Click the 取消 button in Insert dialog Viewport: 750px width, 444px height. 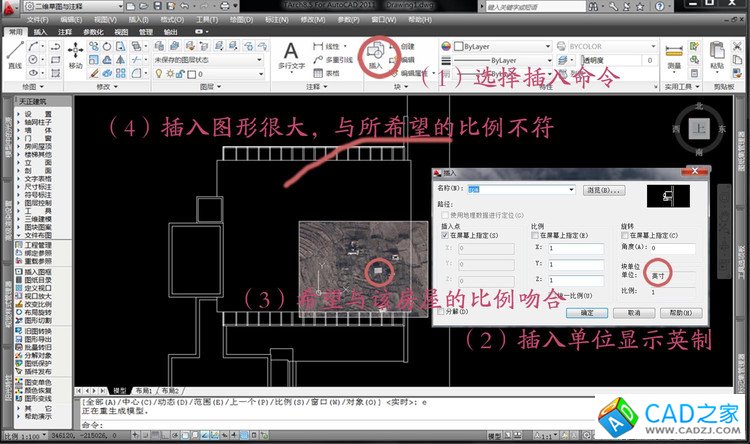[634, 313]
